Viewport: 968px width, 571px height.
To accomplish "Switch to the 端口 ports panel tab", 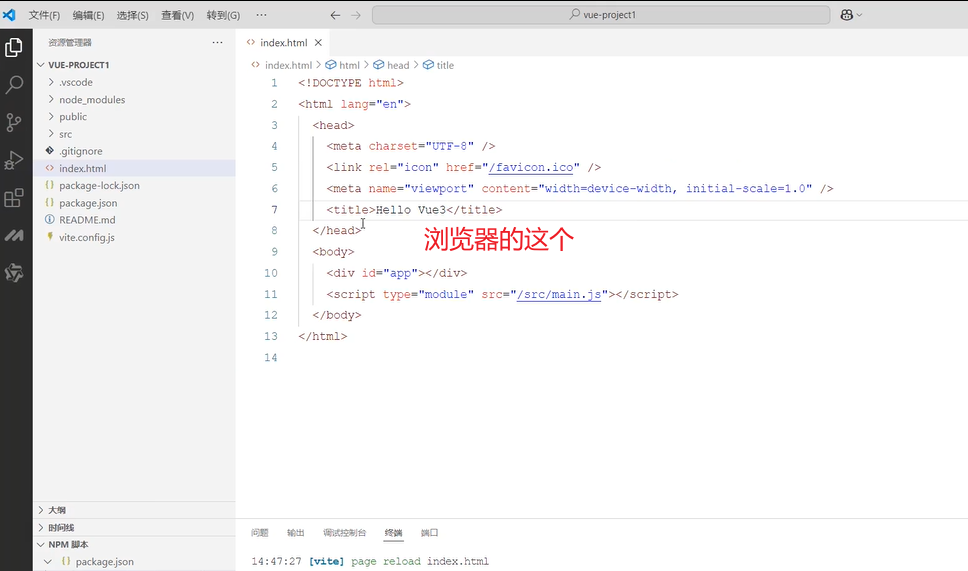I will (429, 533).
